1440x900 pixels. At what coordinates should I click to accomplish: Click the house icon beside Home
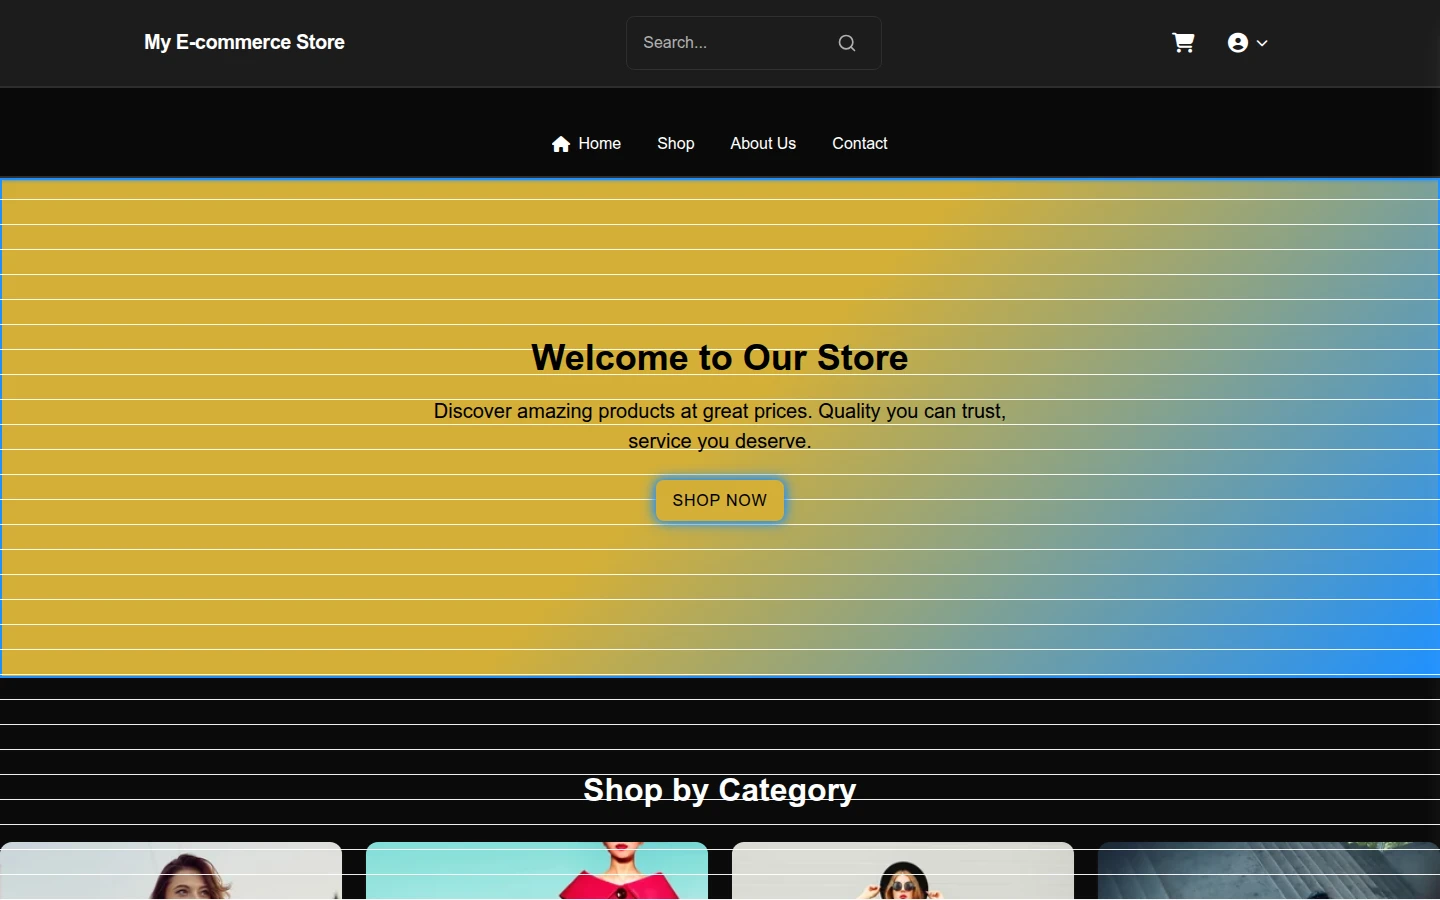[x=561, y=144]
